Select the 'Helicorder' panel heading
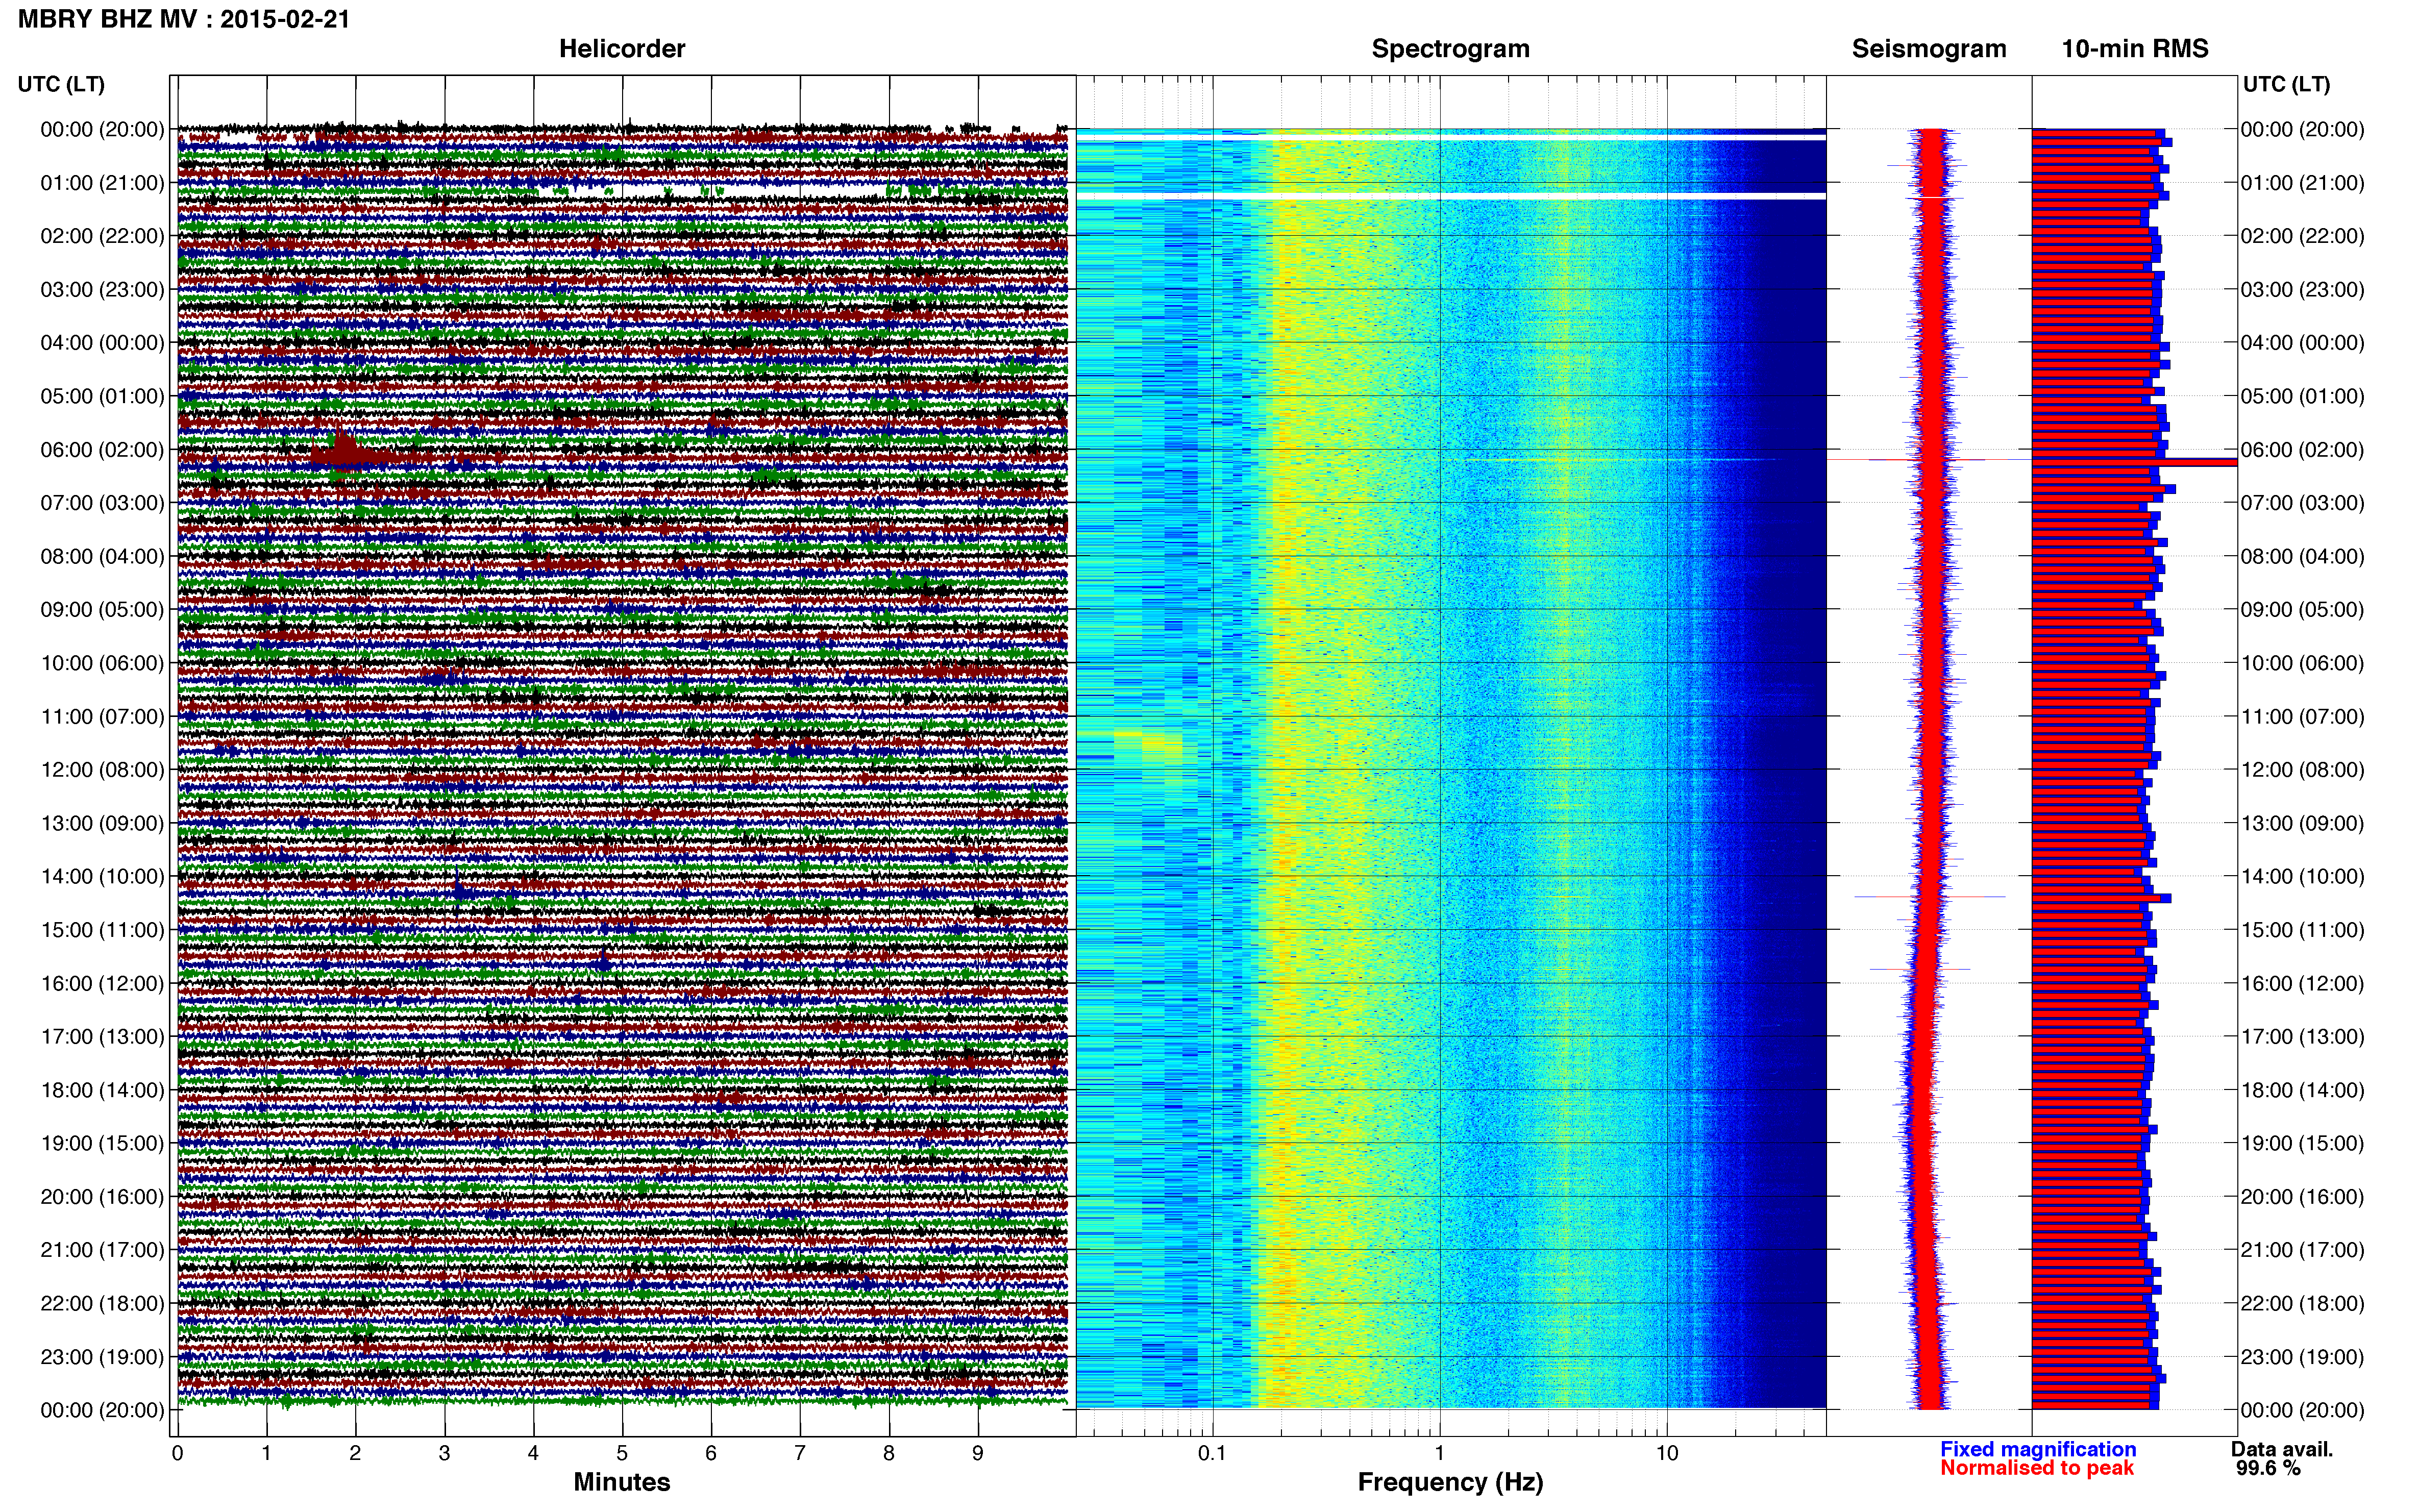Screen dimensions: 2419x1512 tap(622, 48)
